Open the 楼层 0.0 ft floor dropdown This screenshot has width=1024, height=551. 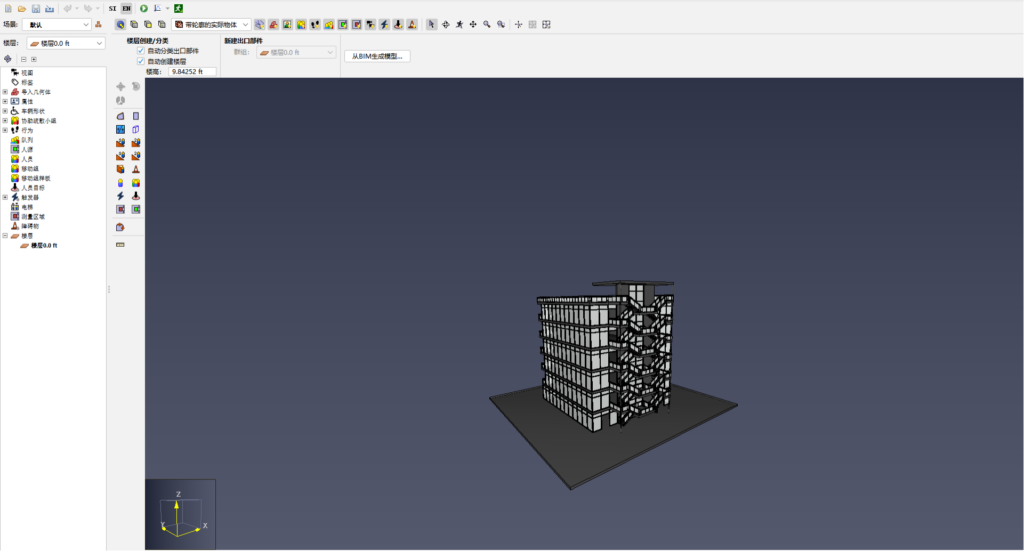coord(66,44)
